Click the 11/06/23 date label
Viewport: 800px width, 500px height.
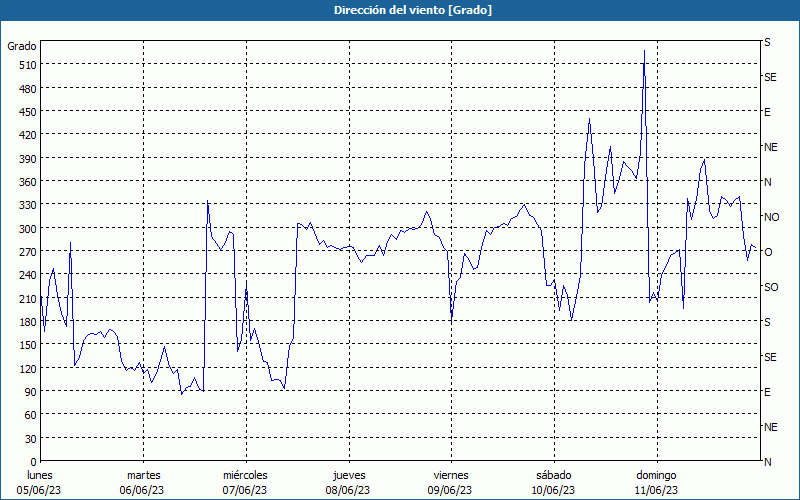656,490
